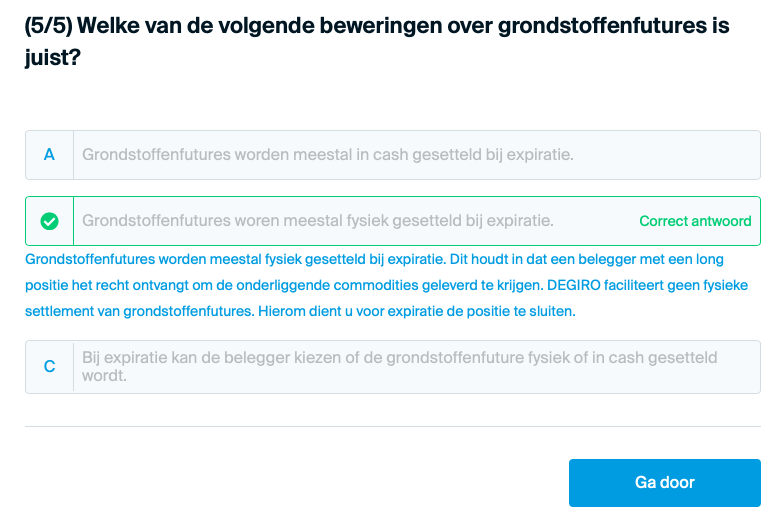773x525 pixels.
Task: Click the phrase 'settlement van grondstoffenfutures'
Action: (x=139, y=312)
